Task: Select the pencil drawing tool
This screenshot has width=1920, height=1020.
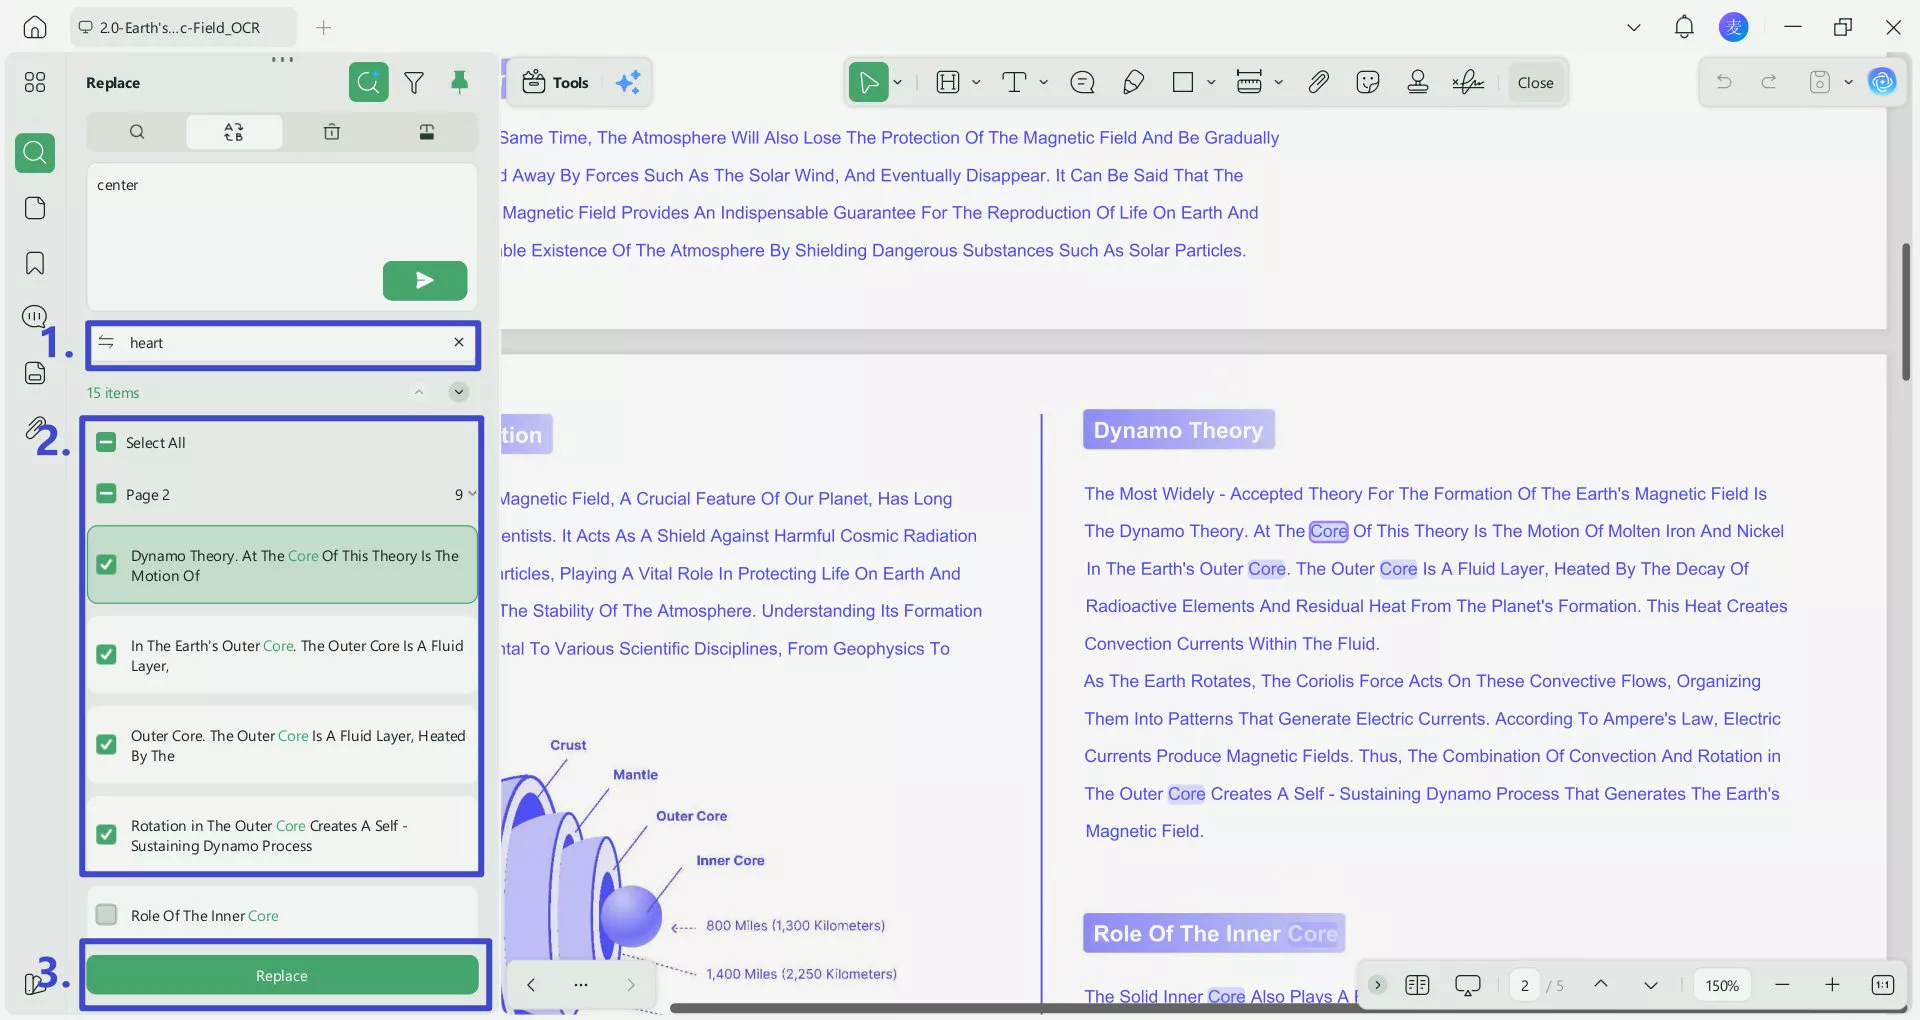Action: point(1133,83)
